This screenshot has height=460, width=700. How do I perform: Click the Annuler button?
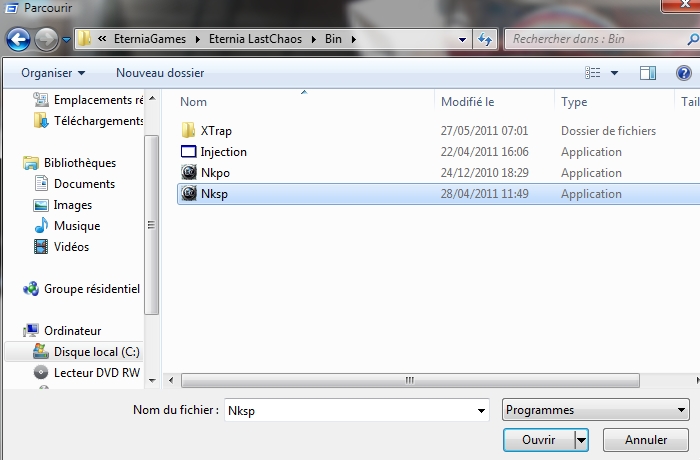[x=646, y=440]
